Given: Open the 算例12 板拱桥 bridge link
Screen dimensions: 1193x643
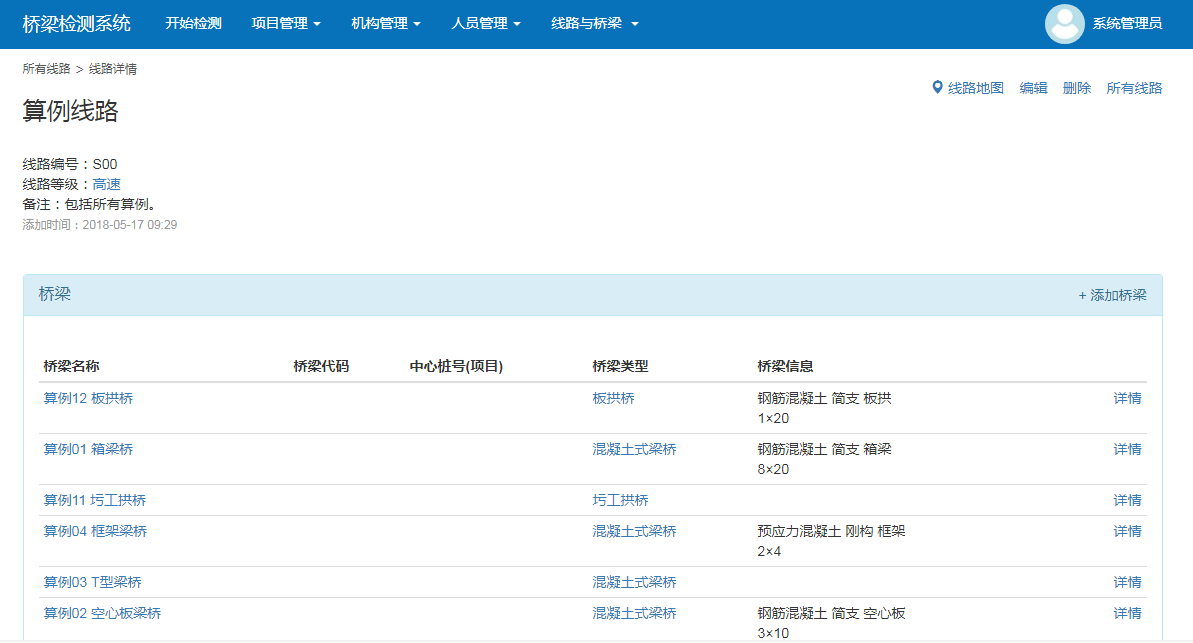Looking at the screenshot, I should coord(88,398).
